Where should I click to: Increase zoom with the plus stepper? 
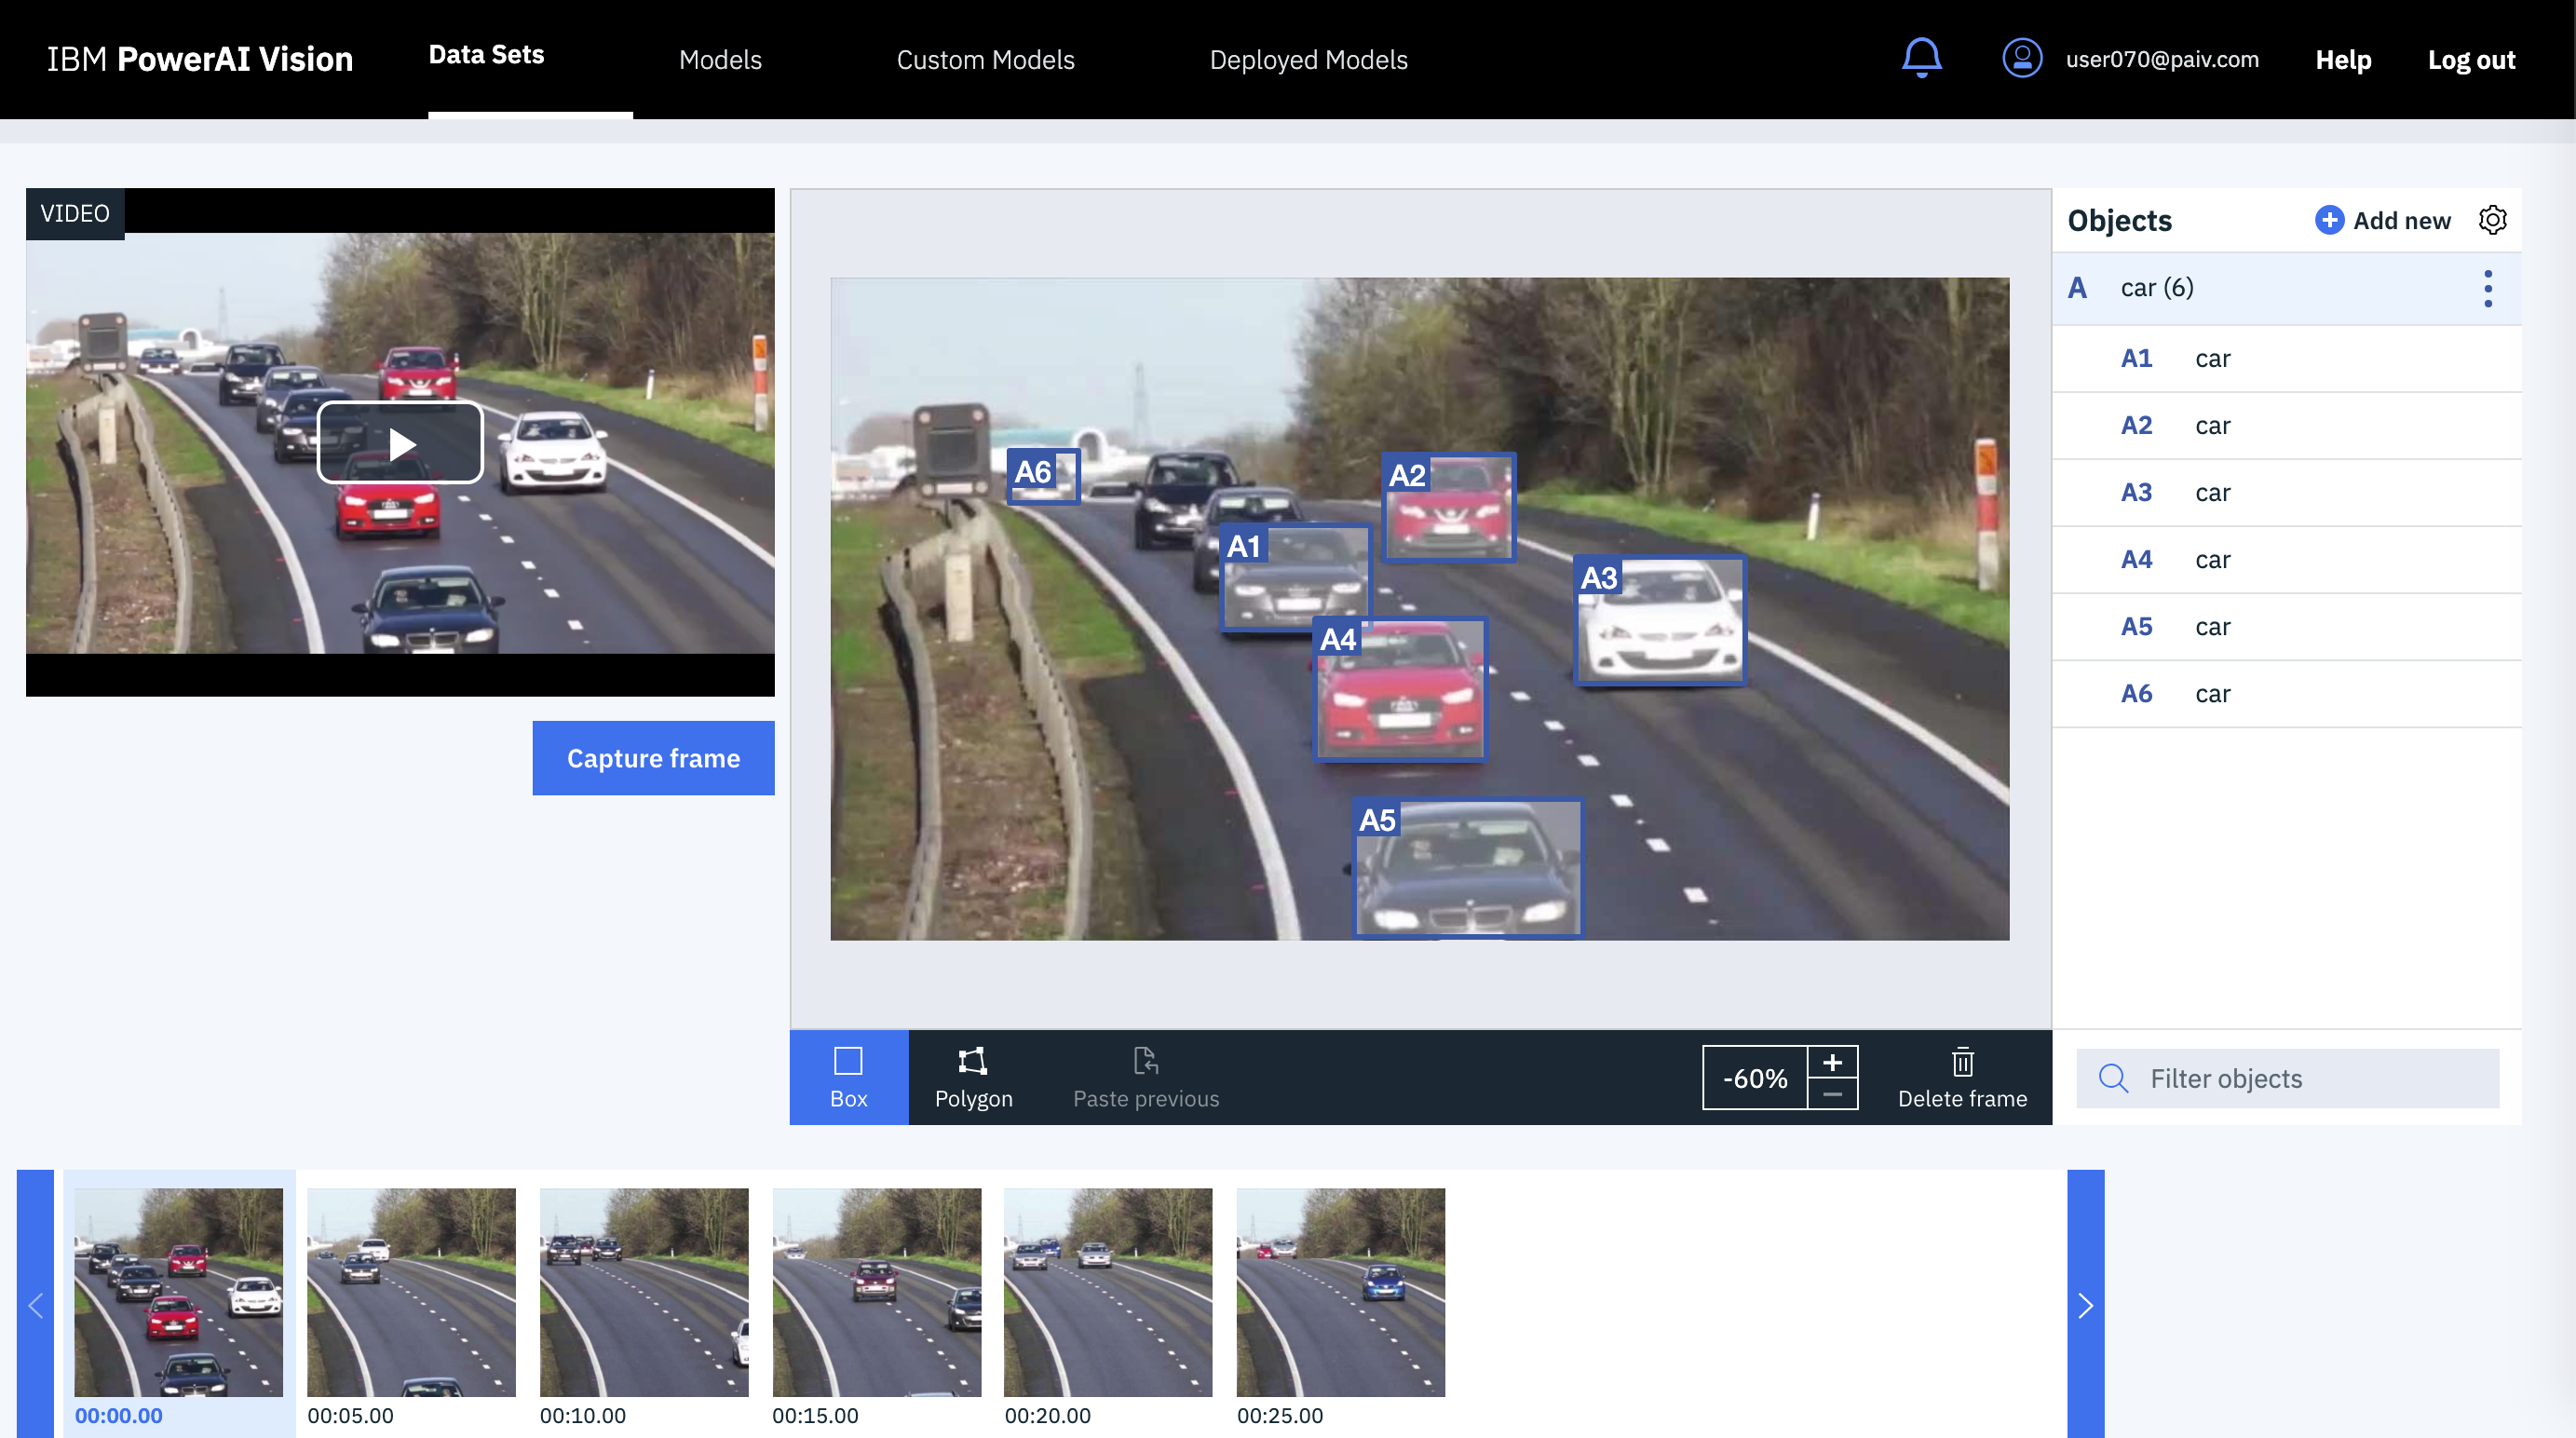click(1832, 1062)
